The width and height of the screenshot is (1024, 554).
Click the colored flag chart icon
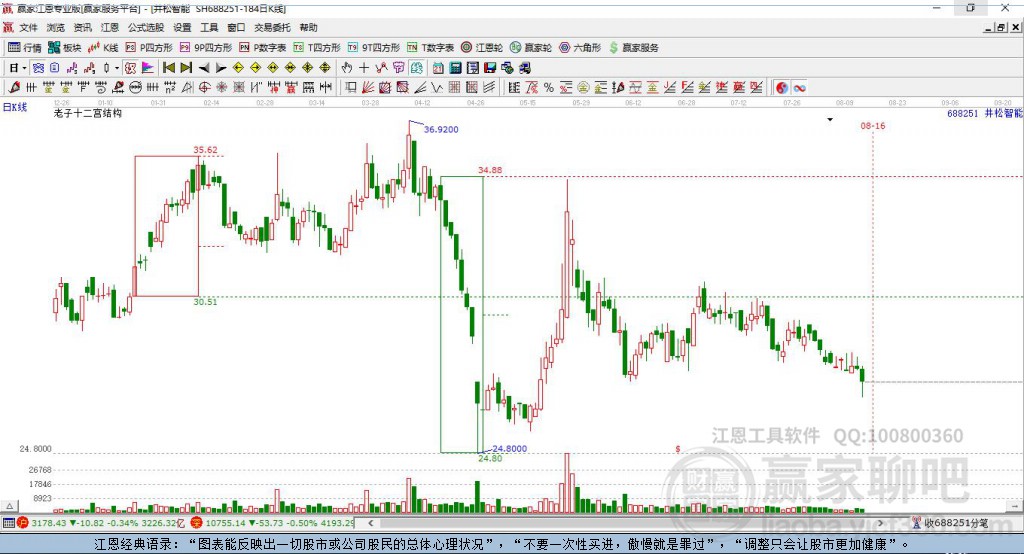coord(148,68)
